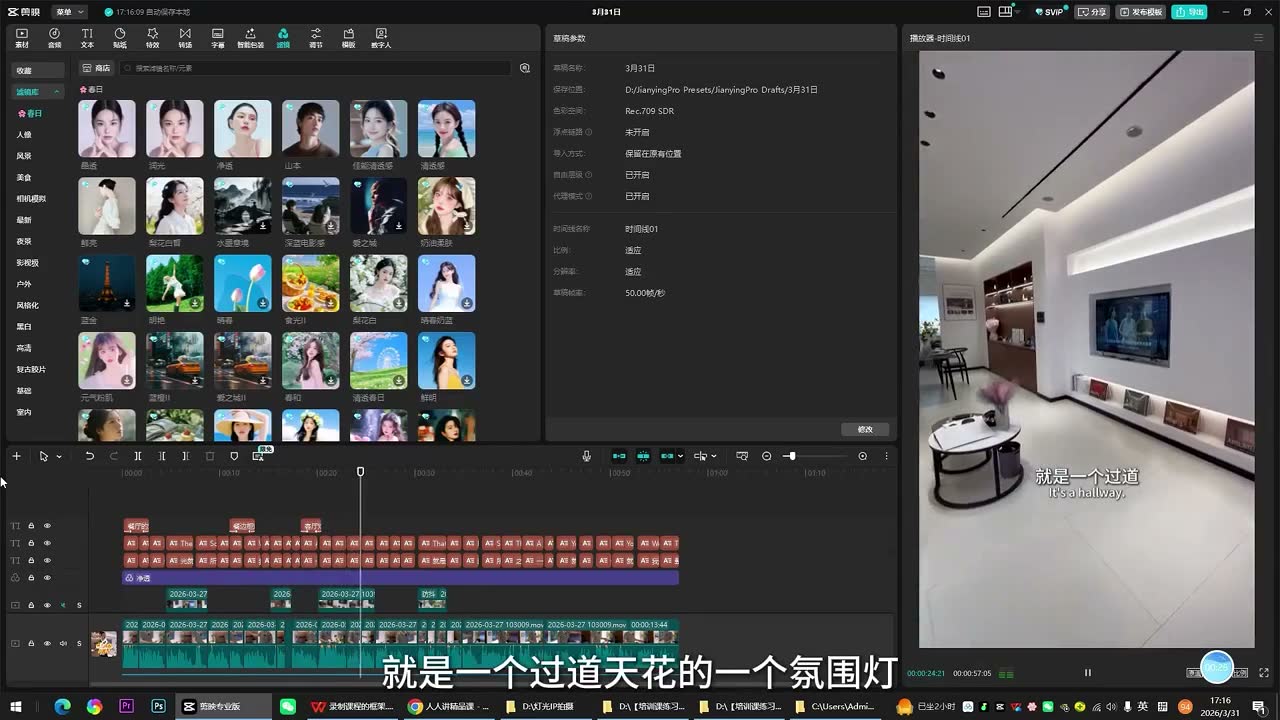This screenshot has height=720, width=1280.
Task: Click the split clip icon
Action: pos(138,456)
